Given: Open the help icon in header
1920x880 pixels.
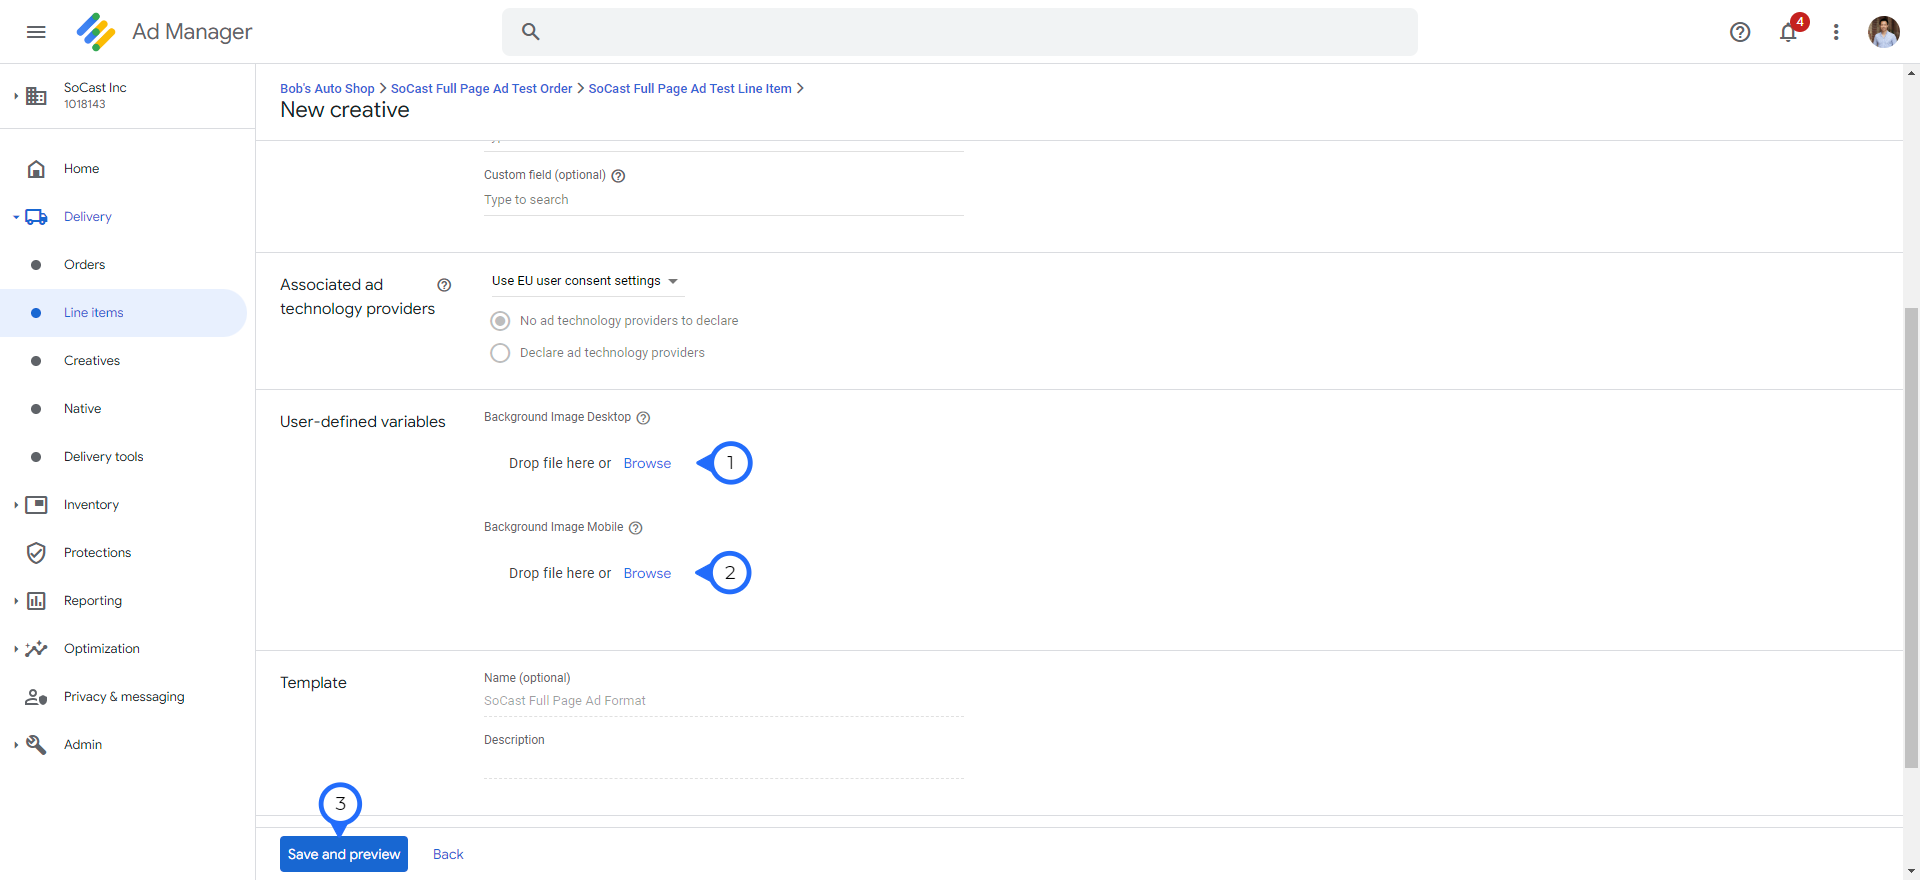Looking at the screenshot, I should click(x=1740, y=32).
